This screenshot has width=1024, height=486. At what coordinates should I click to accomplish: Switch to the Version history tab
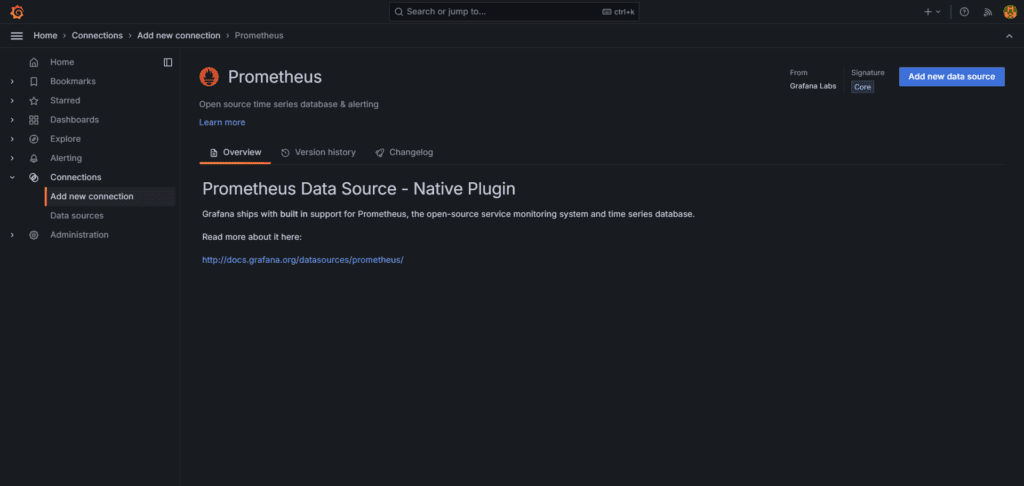[x=319, y=152]
